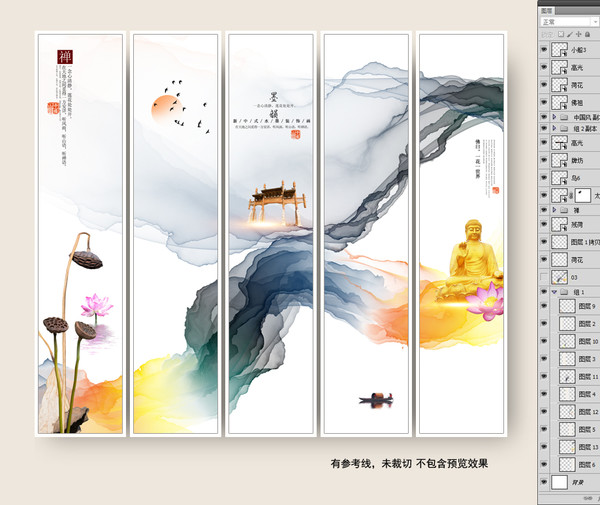Select white layer mask thumbnail beside 鸟6's lower neighbor
Viewport: 600px width, 505px height.
point(582,195)
